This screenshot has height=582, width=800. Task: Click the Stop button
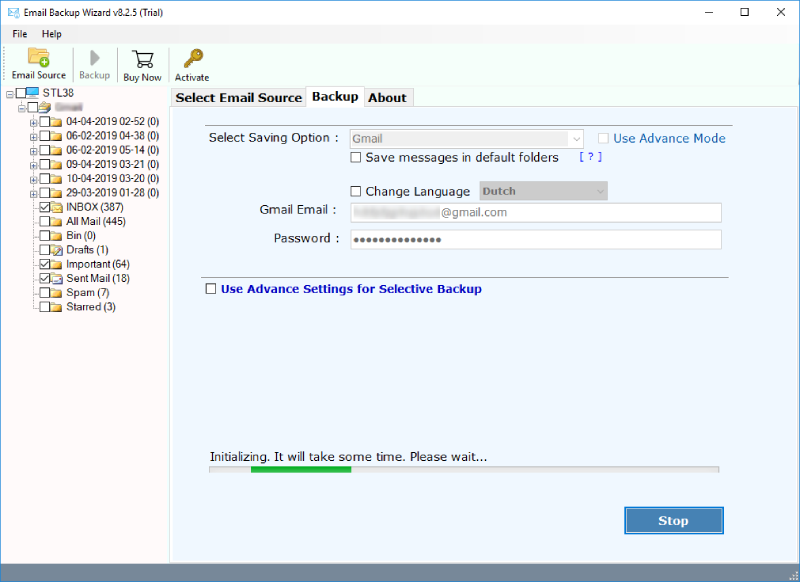[673, 520]
